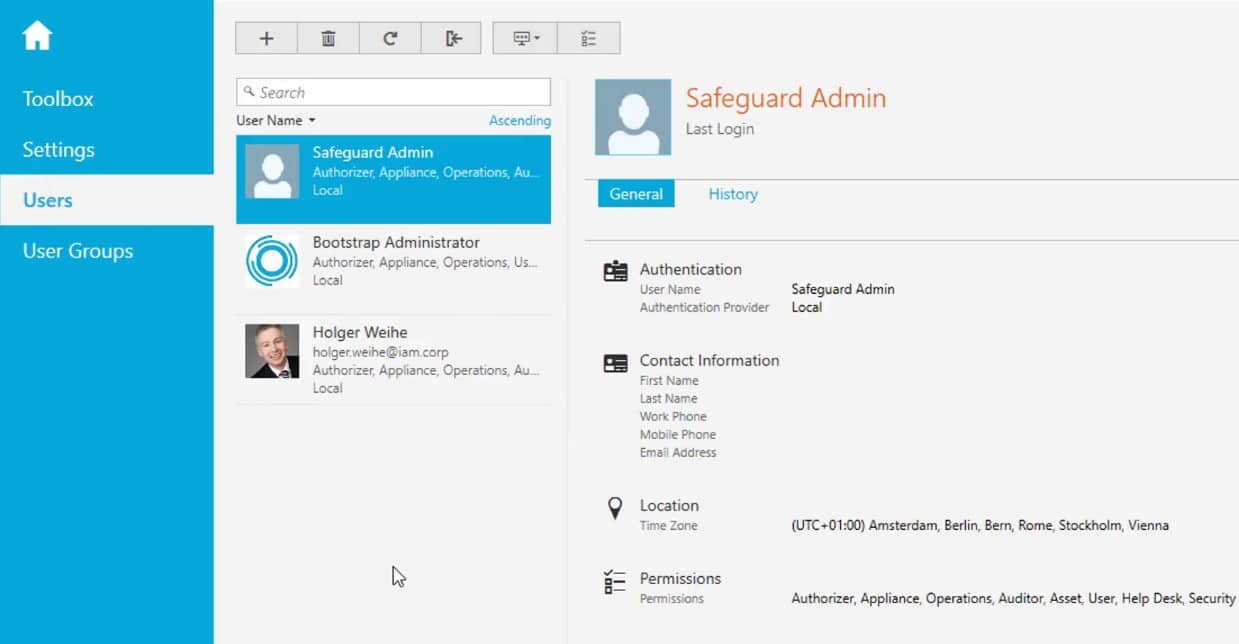This screenshot has height=644, width=1239.
Task: Click Holger Weihe's profile photo
Action: click(x=272, y=351)
